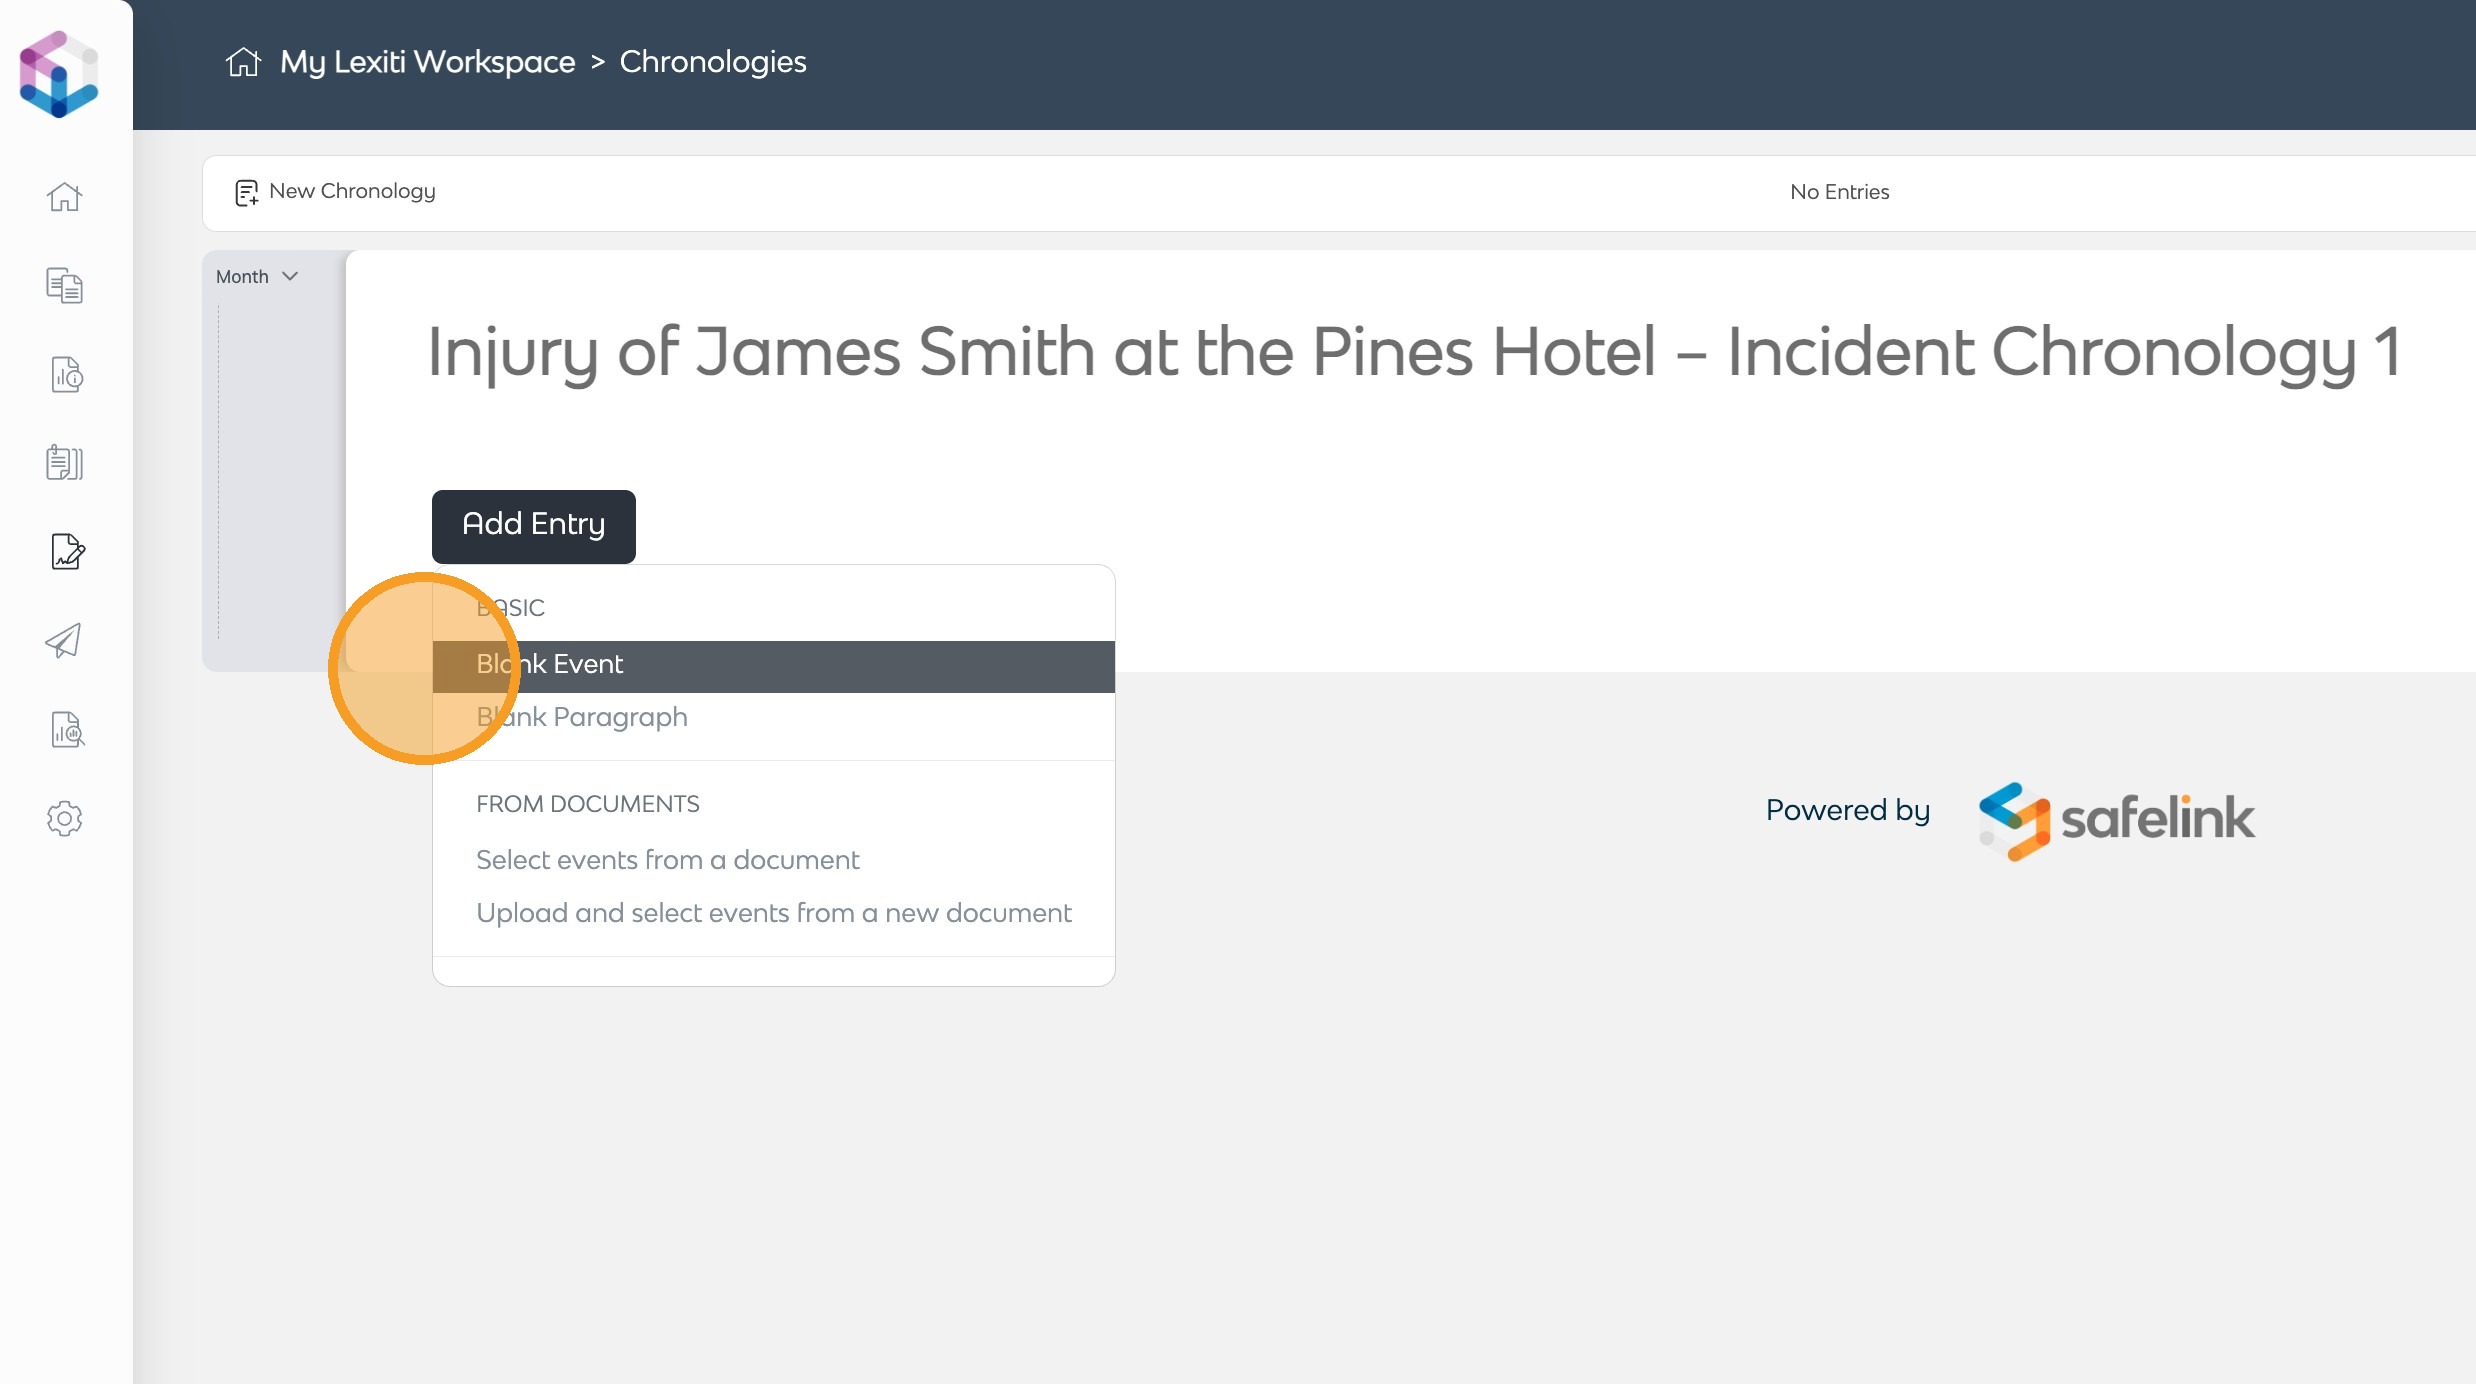Screen dimensions: 2476x1384
Task: Go to My Lexiti Workspace breadcrumb
Action: 427,62
